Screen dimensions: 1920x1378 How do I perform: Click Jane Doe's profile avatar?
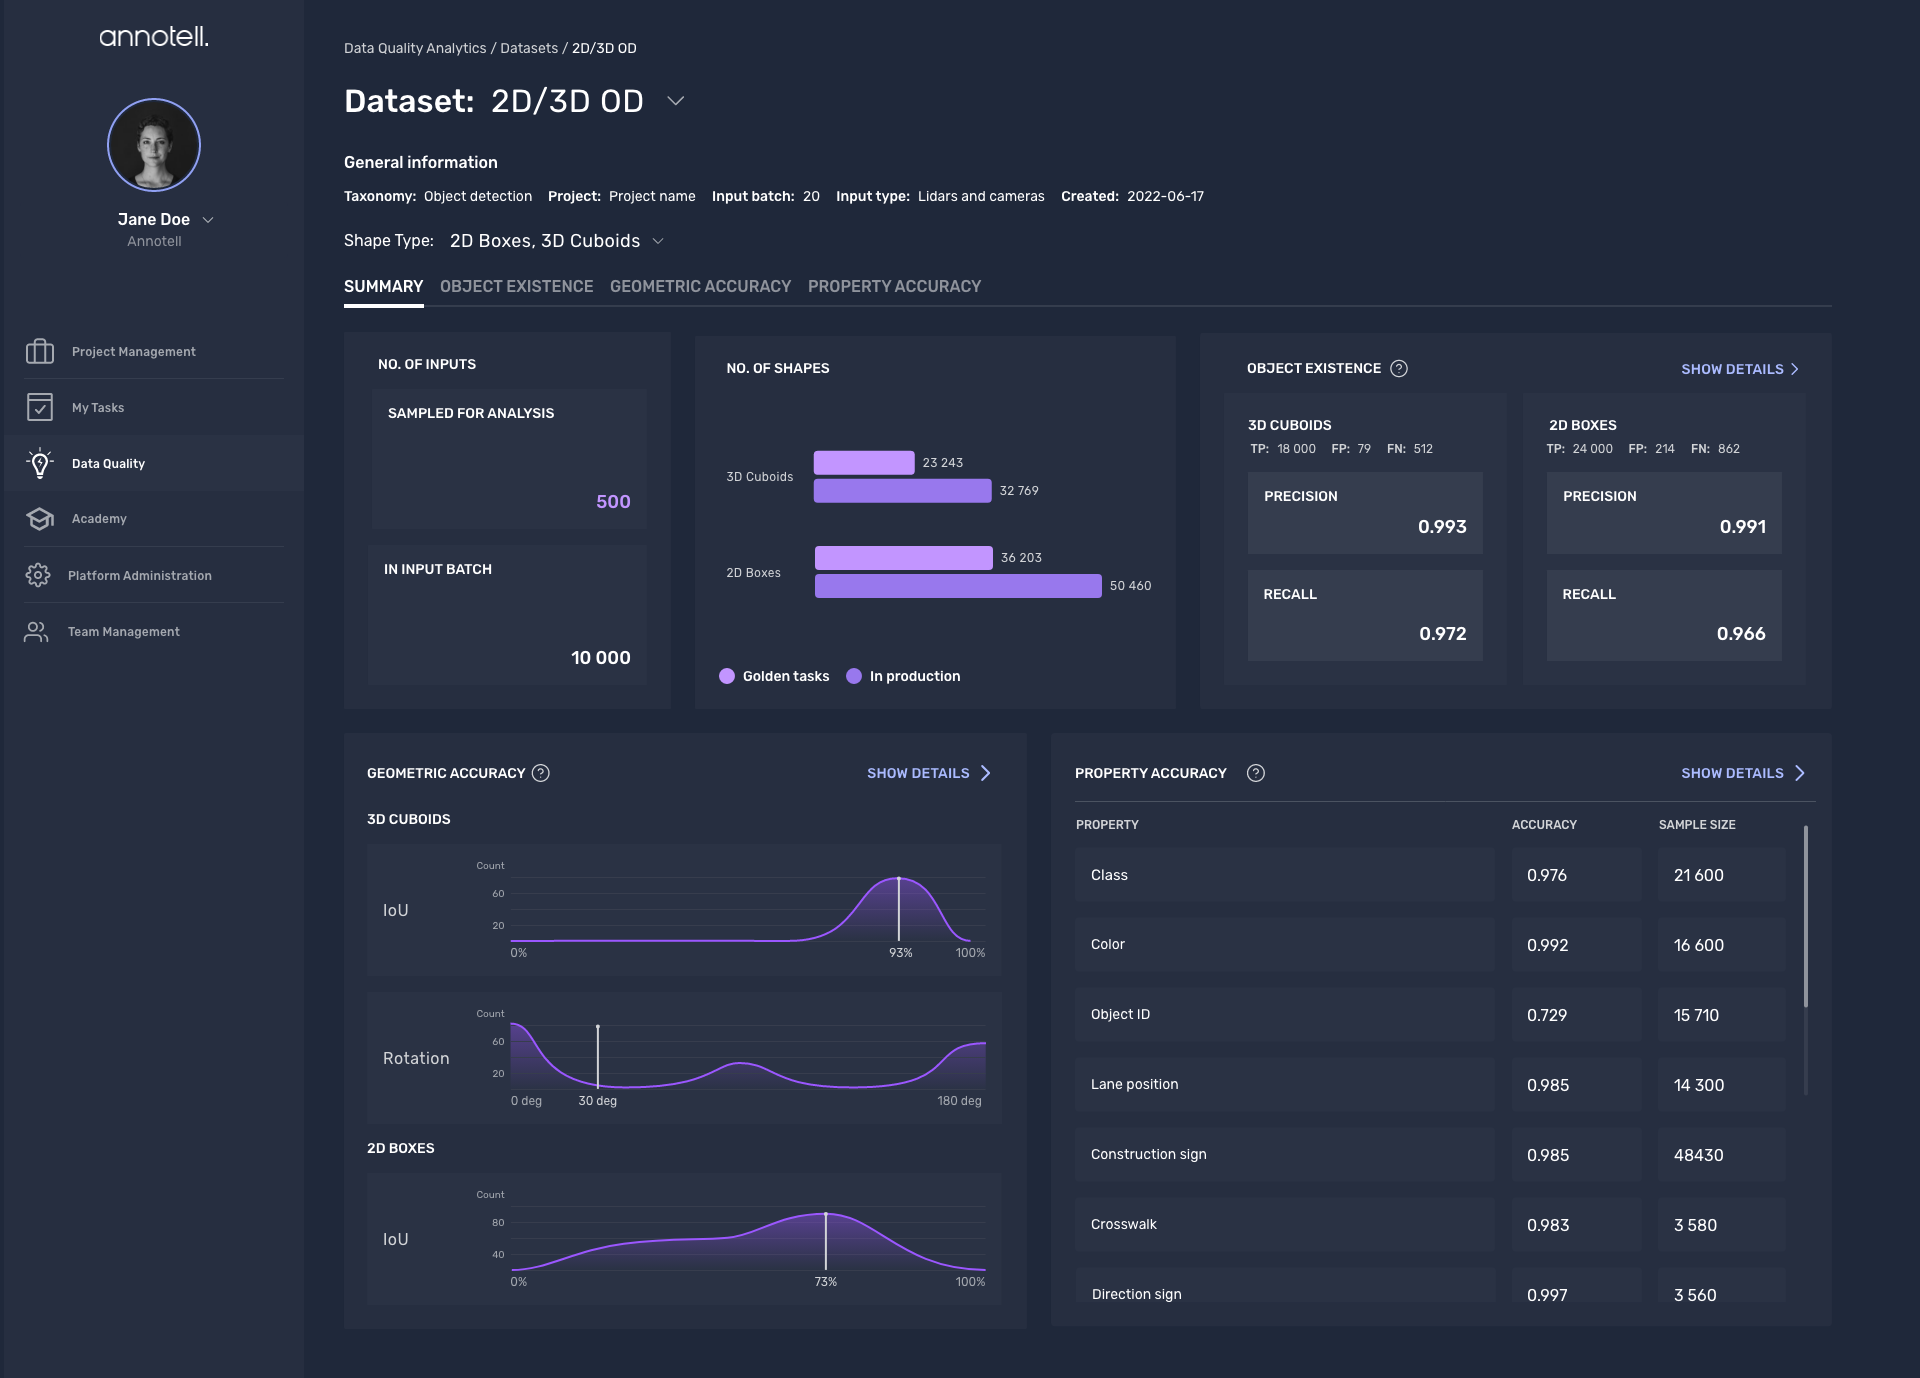(x=154, y=145)
